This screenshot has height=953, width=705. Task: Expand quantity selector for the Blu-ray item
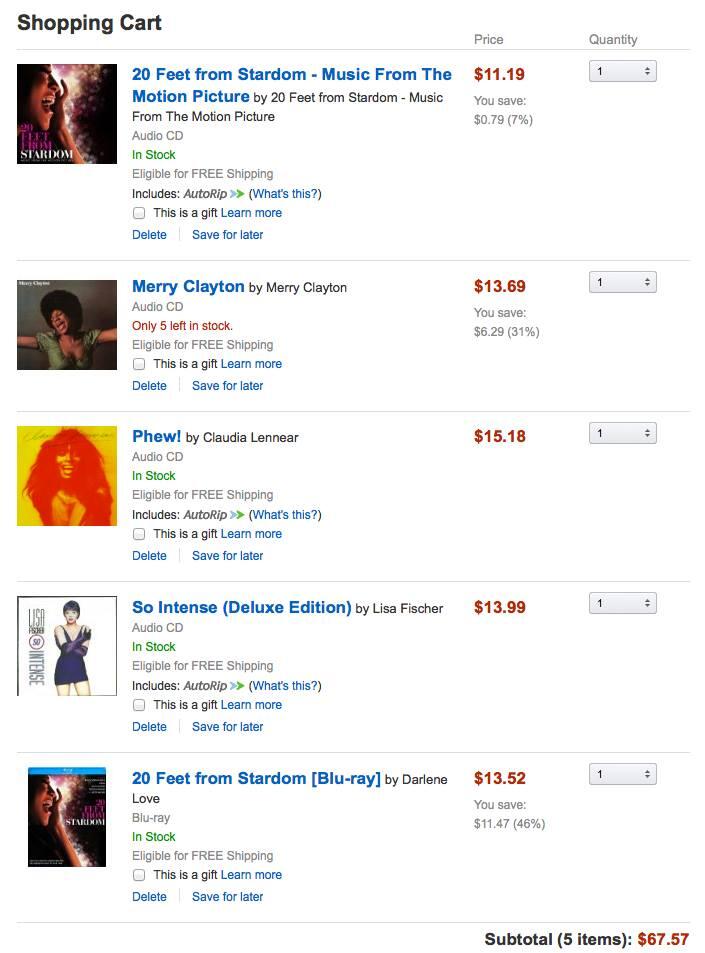(622, 775)
